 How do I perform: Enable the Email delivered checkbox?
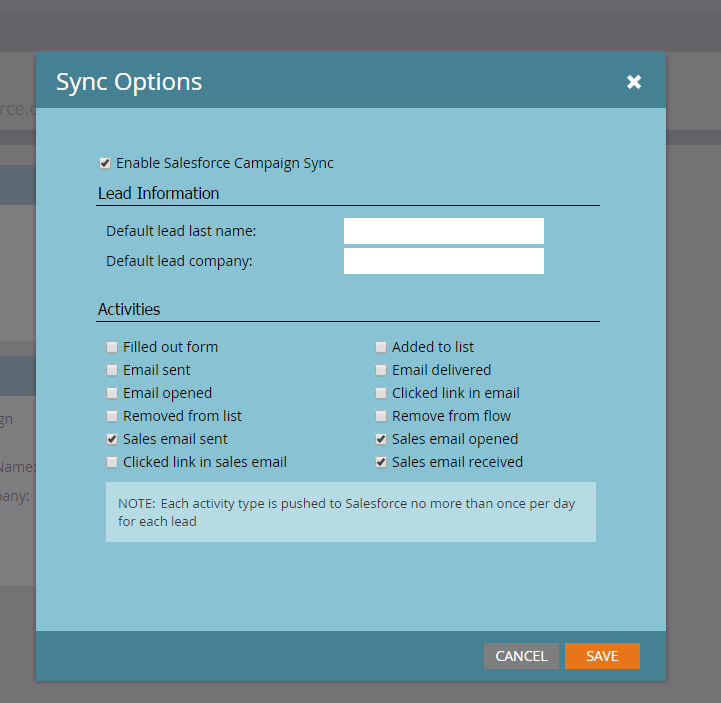tap(381, 370)
